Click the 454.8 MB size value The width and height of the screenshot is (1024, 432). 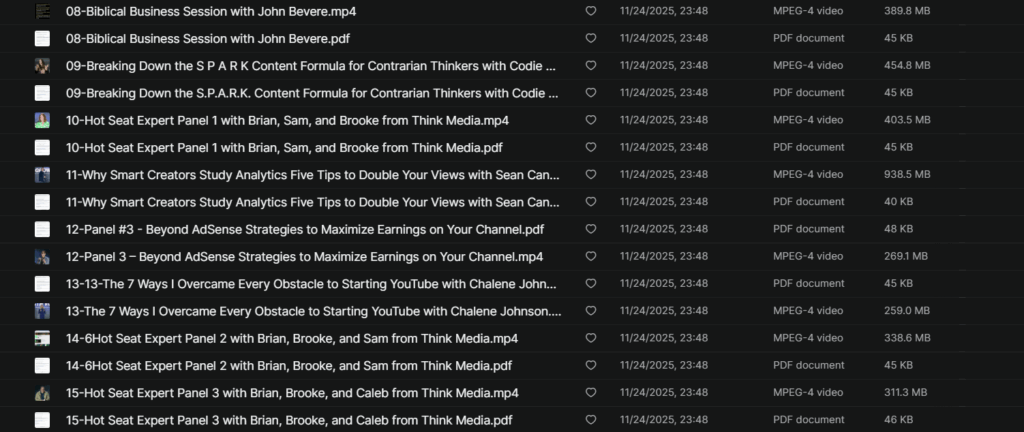(x=907, y=66)
